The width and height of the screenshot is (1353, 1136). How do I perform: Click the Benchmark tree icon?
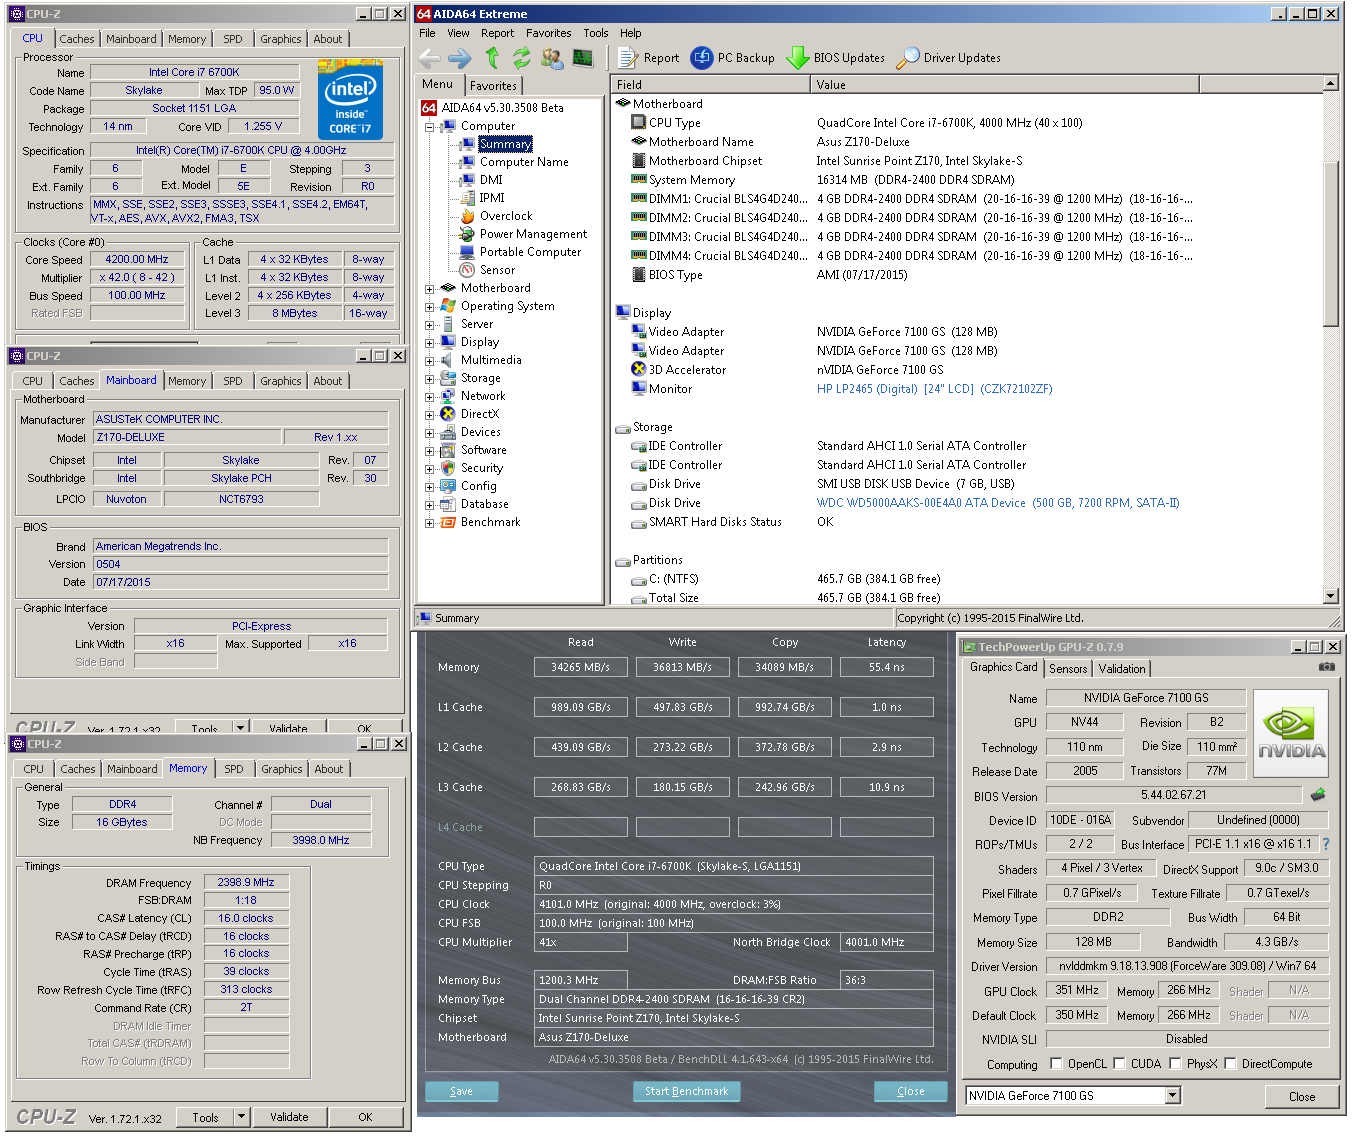pos(447,523)
